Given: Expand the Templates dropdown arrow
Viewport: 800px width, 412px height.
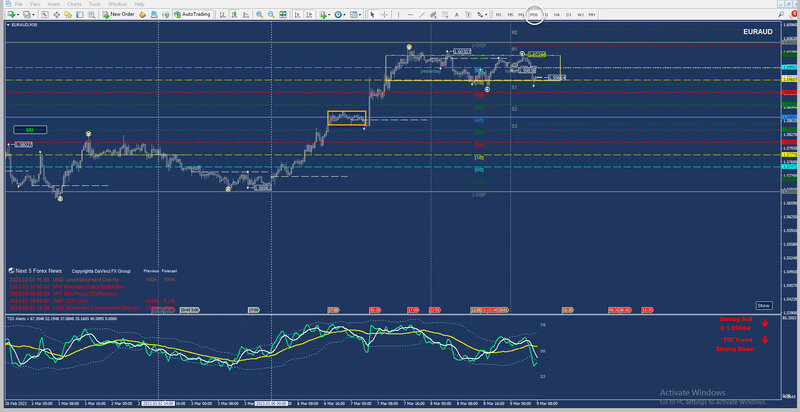Looking at the screenshot, I should 360,15.
